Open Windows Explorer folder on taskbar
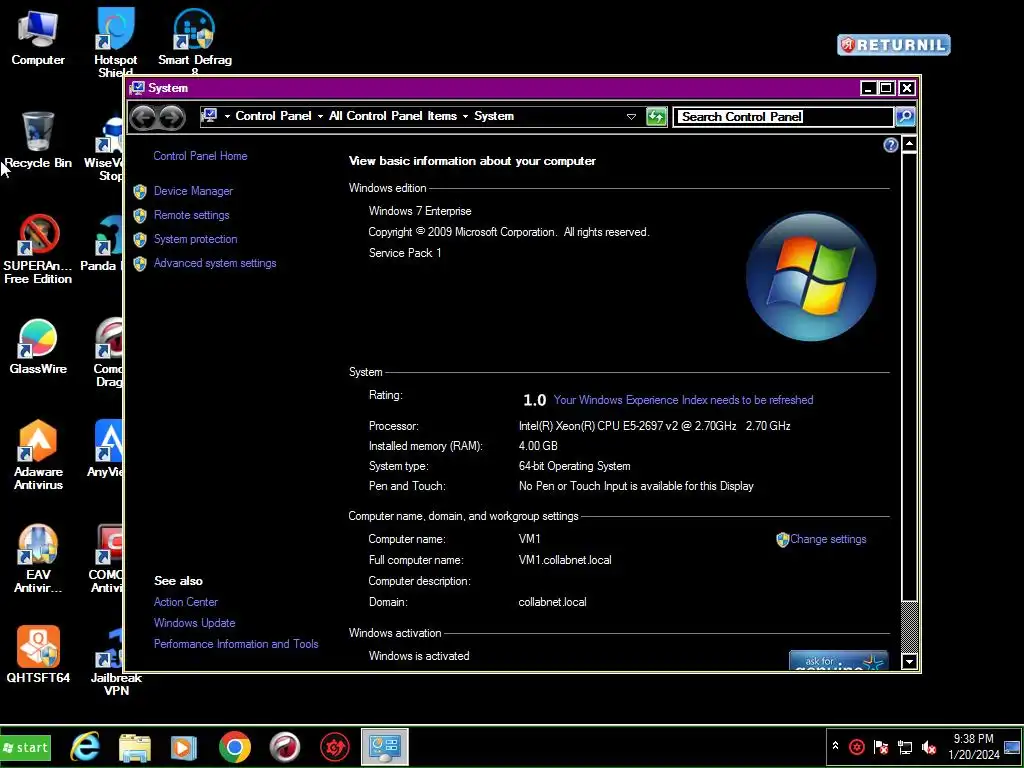Viewport: 1024px width, 768px height. [135, 746]
